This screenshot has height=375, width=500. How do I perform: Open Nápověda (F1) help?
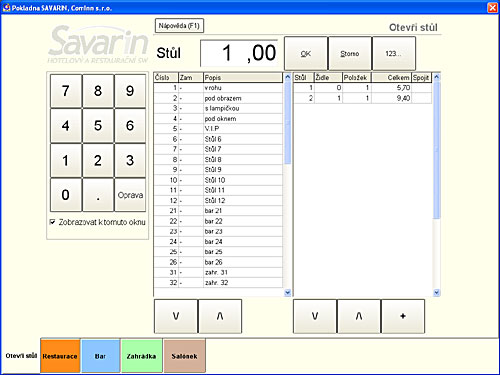coord(179,26)
